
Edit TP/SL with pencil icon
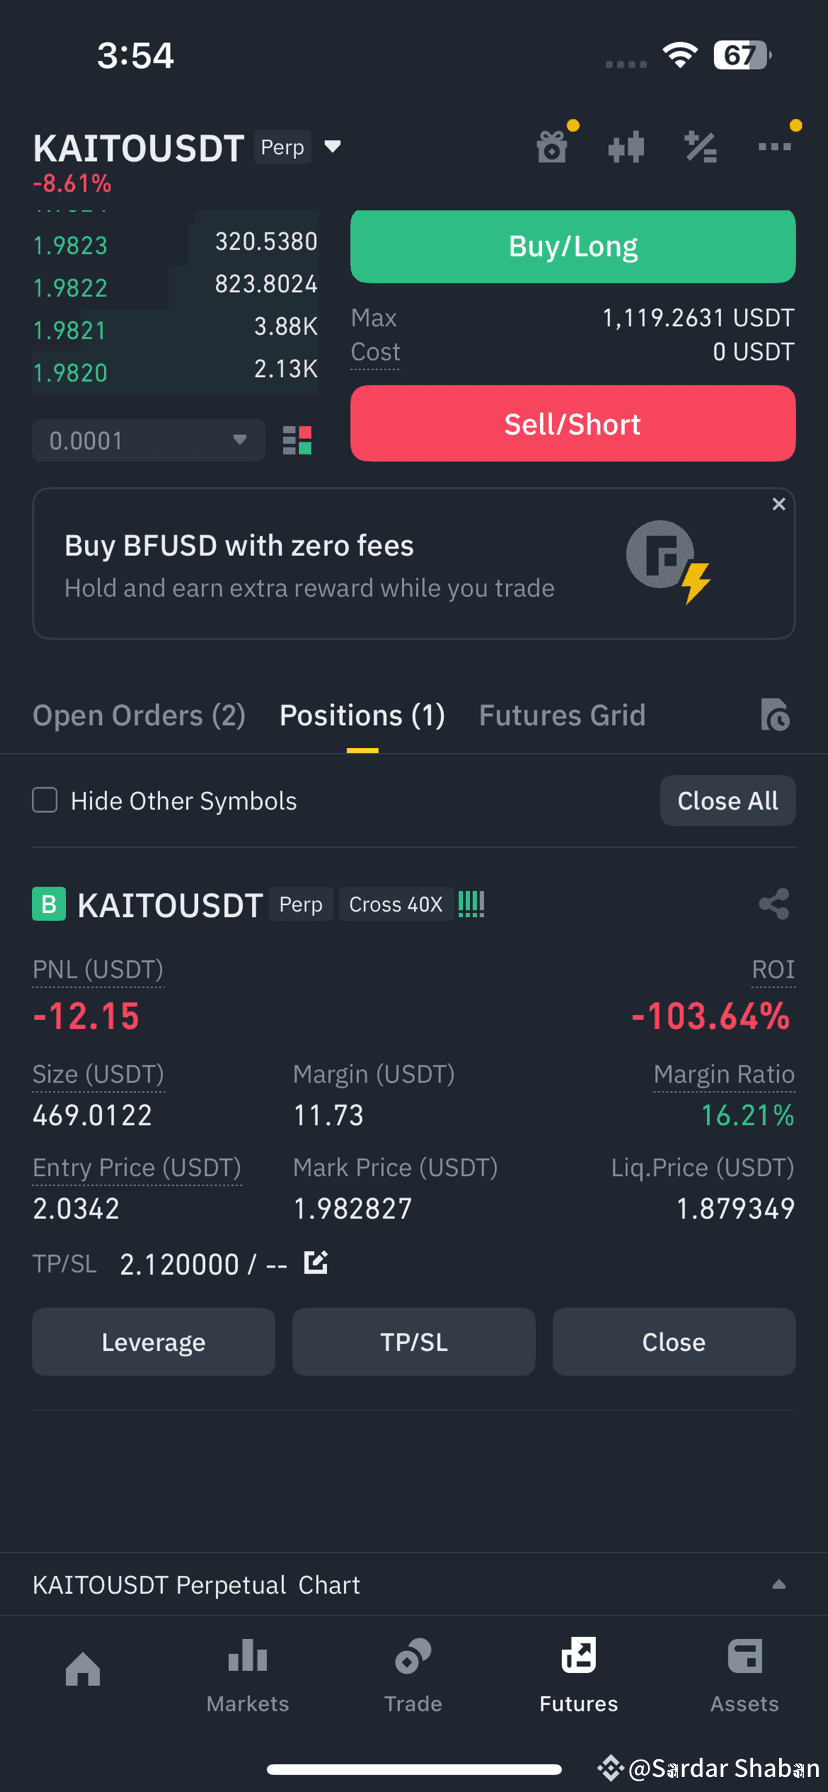point(316,1263)
